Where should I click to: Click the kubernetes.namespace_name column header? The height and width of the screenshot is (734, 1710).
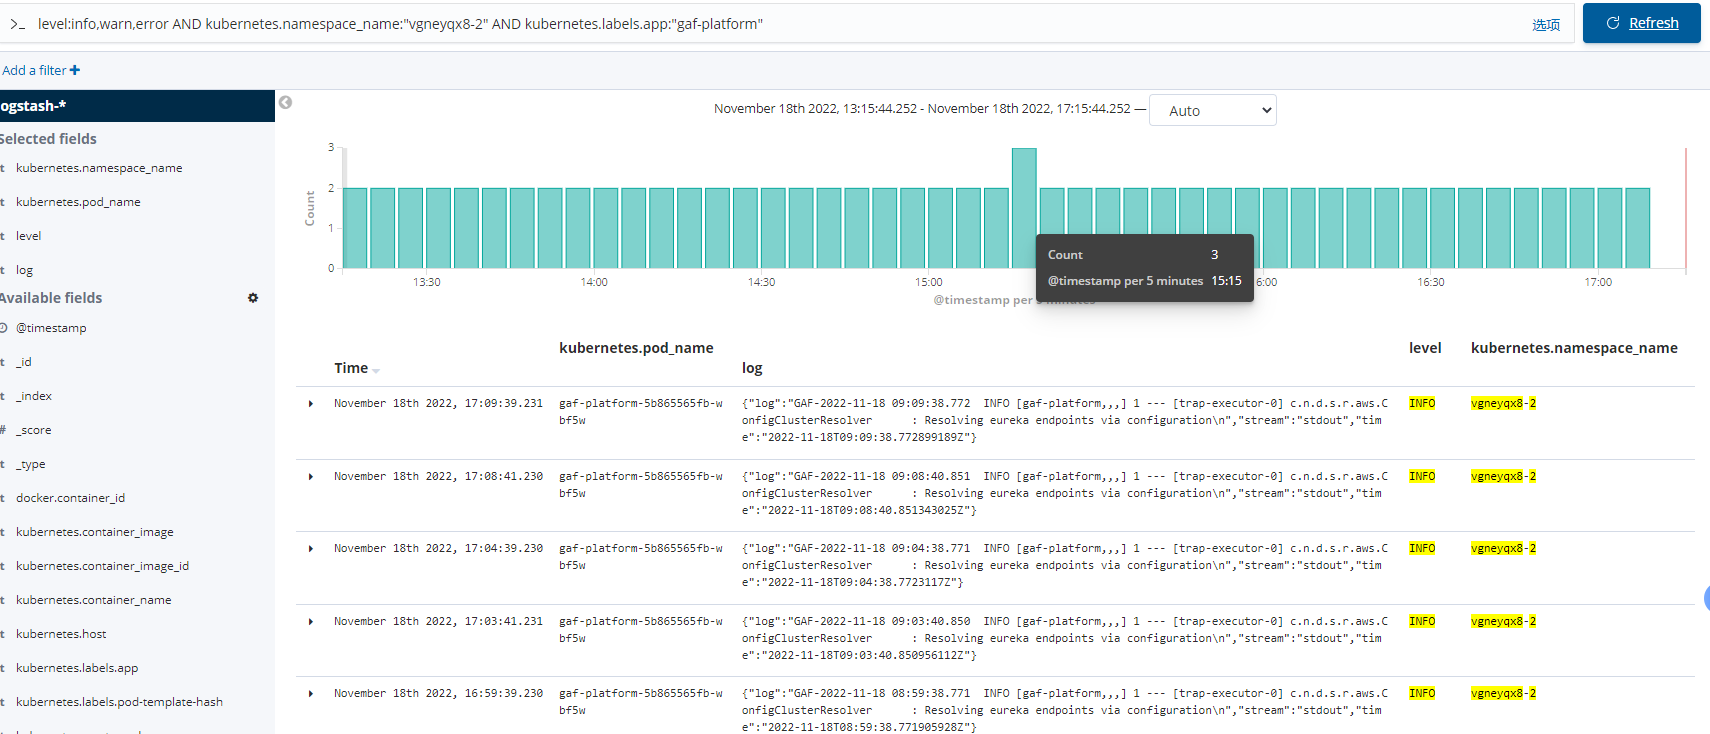click(x=1574, y=348)
